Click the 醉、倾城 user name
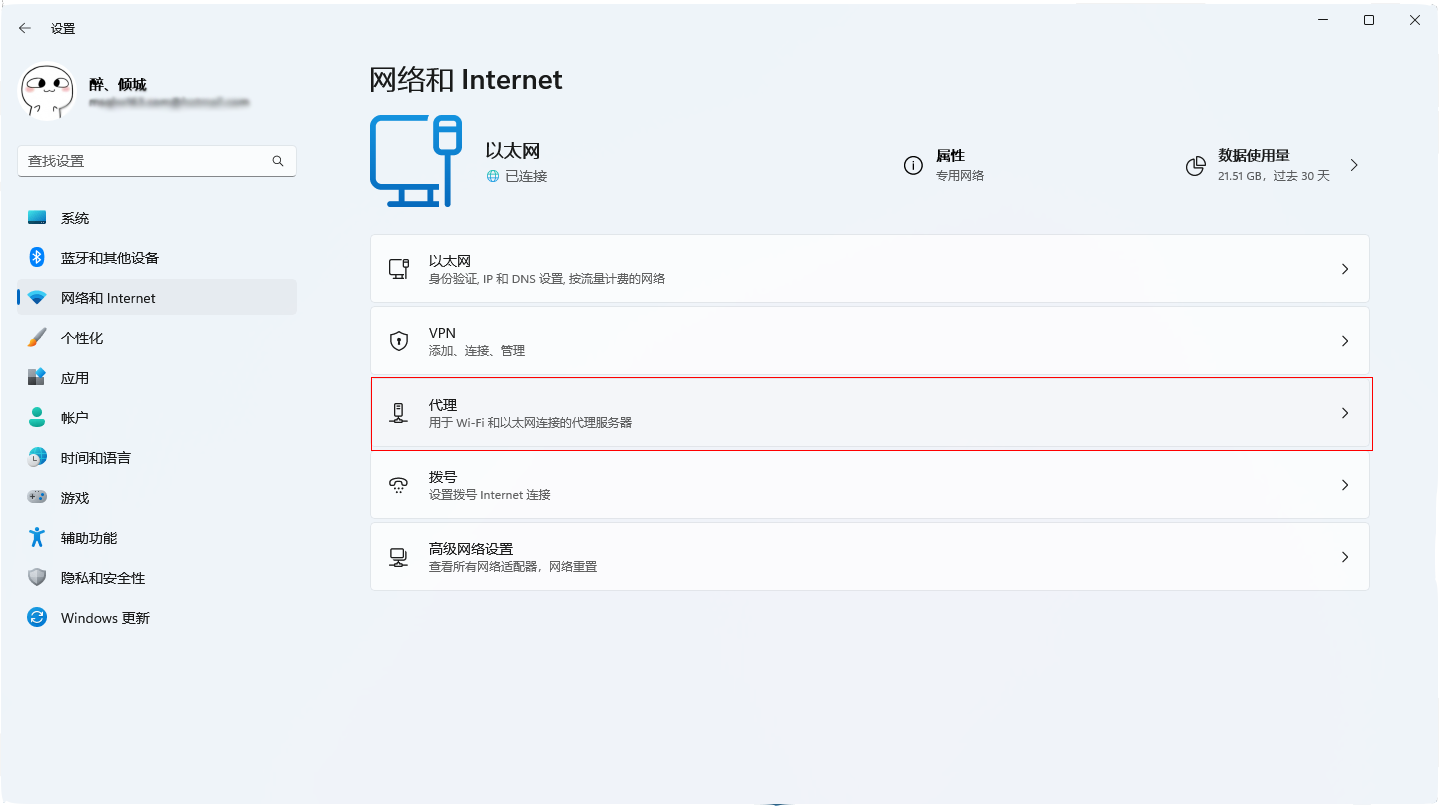Viewport: 1439px width, 806px height. click(118, 85)
